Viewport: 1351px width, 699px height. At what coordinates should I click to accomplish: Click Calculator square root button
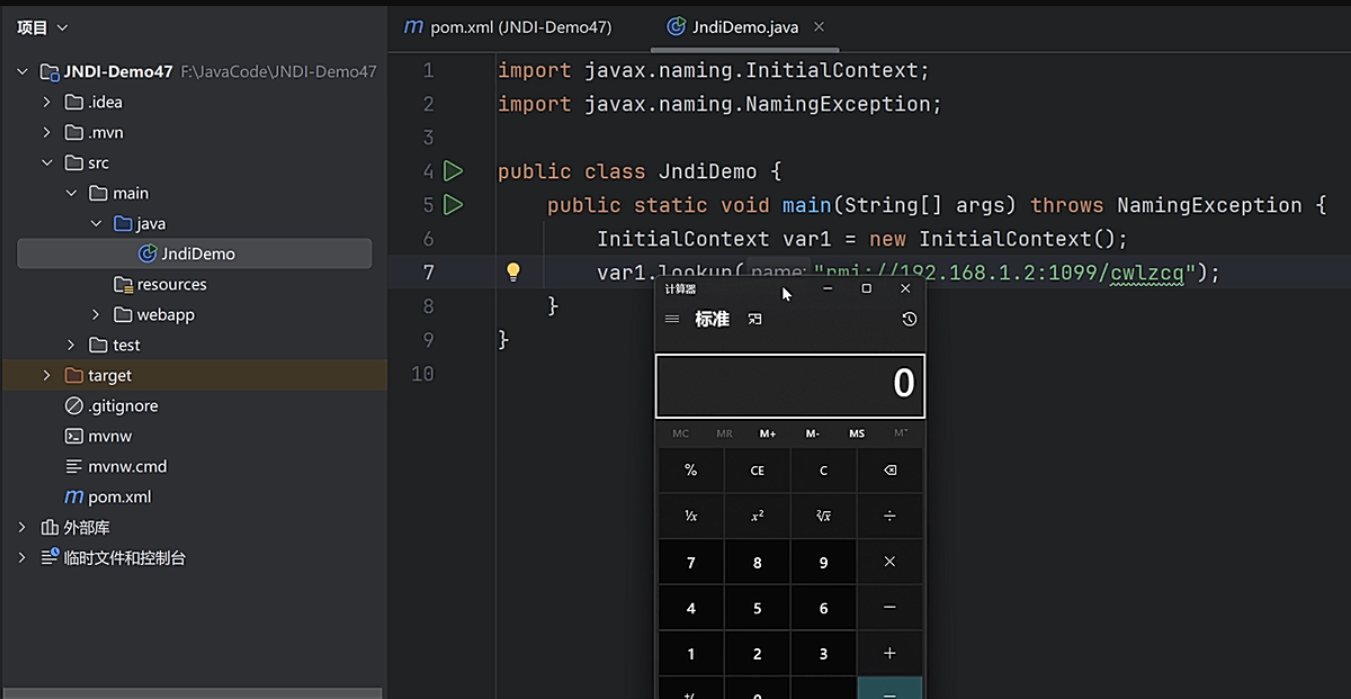point(823,516)
